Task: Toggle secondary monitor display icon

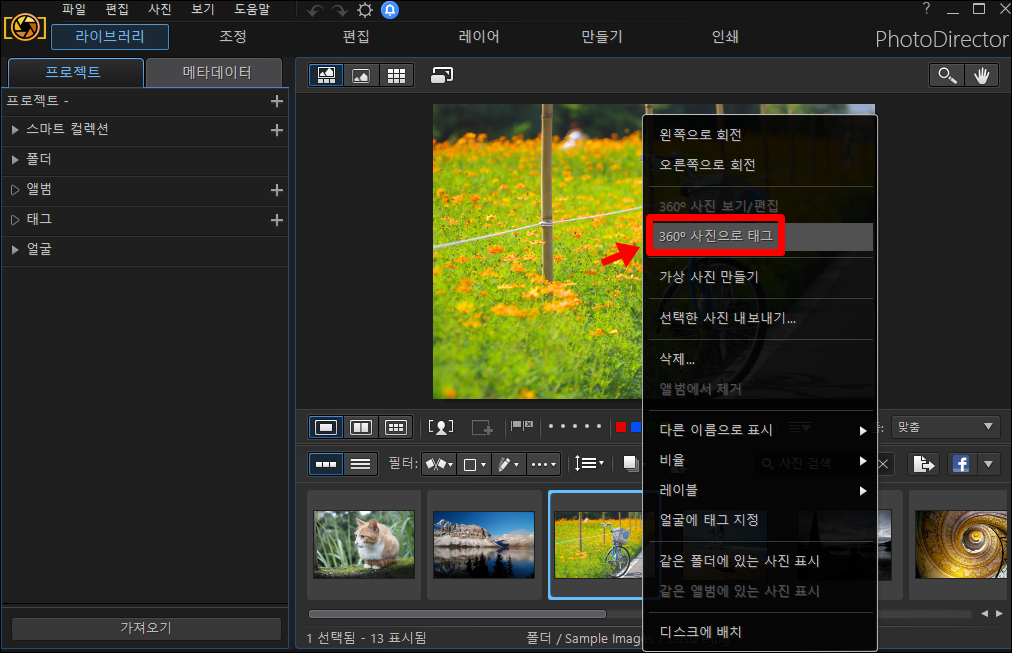Action: click(442, 75)
